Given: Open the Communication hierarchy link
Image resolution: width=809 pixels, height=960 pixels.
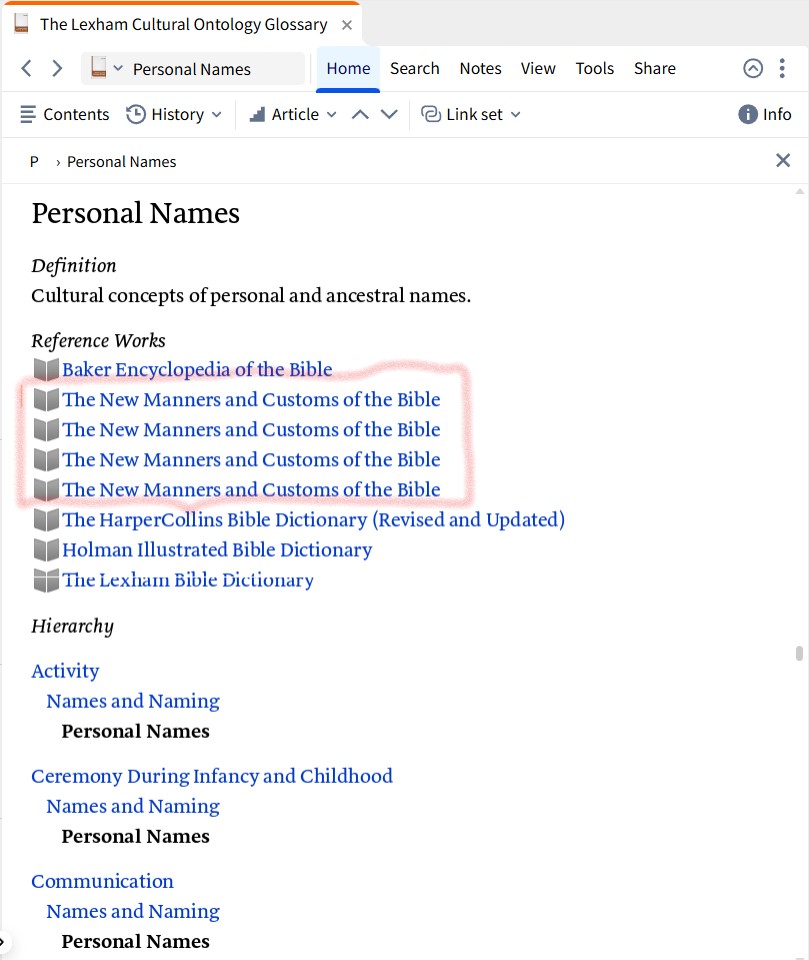Looking at the screenshot, I should click(102, 881).
